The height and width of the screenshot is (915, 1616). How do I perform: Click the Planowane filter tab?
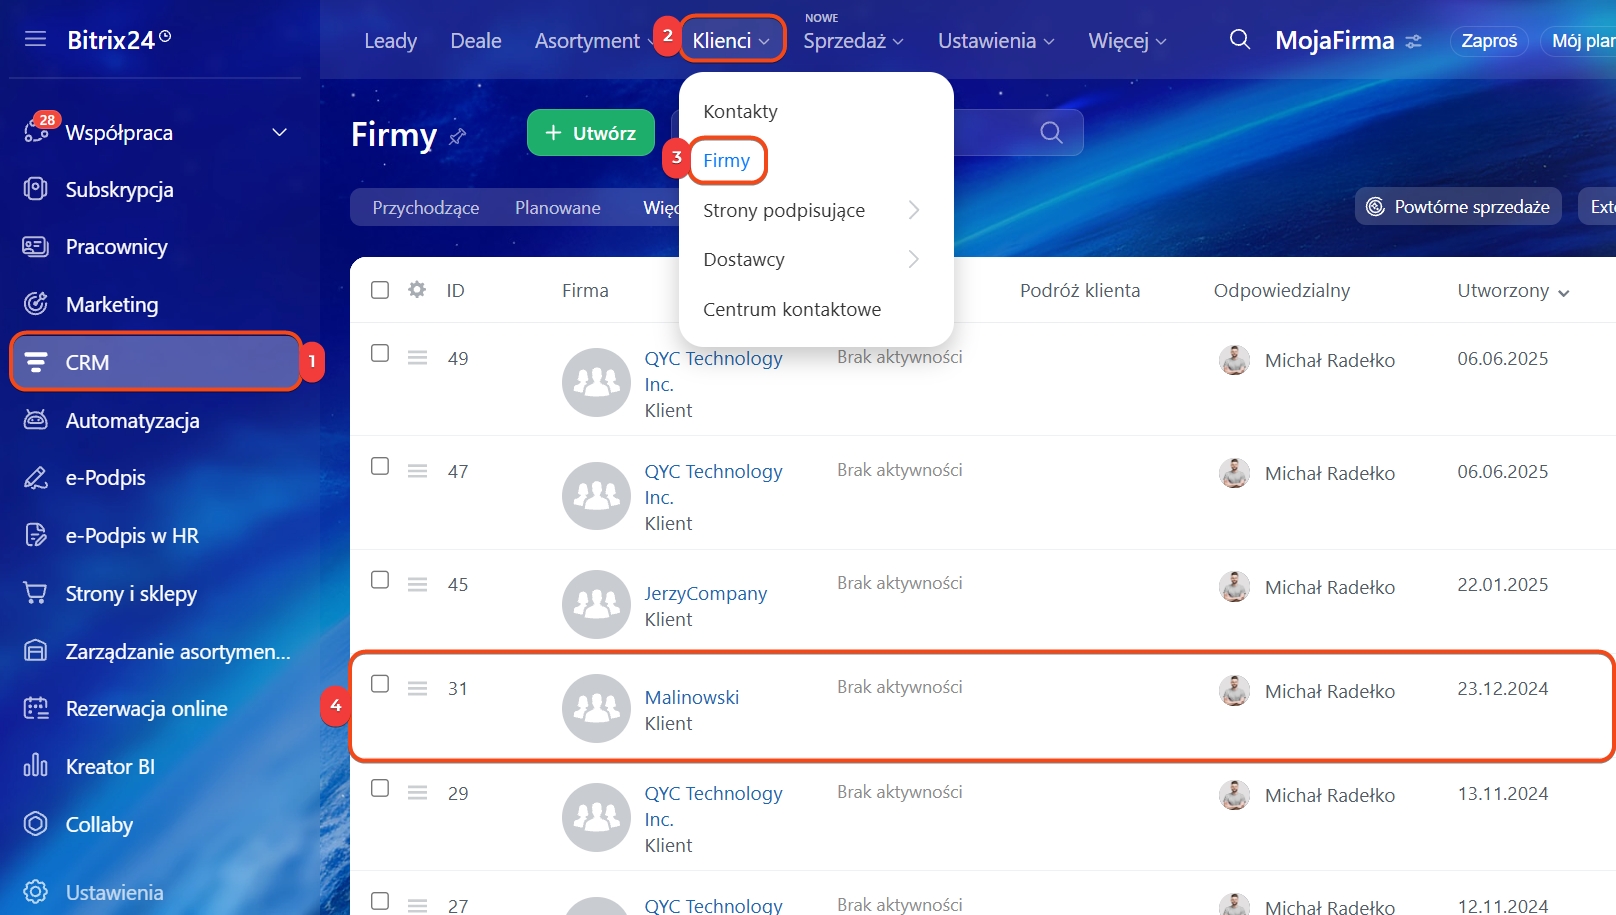click(558, 207)
